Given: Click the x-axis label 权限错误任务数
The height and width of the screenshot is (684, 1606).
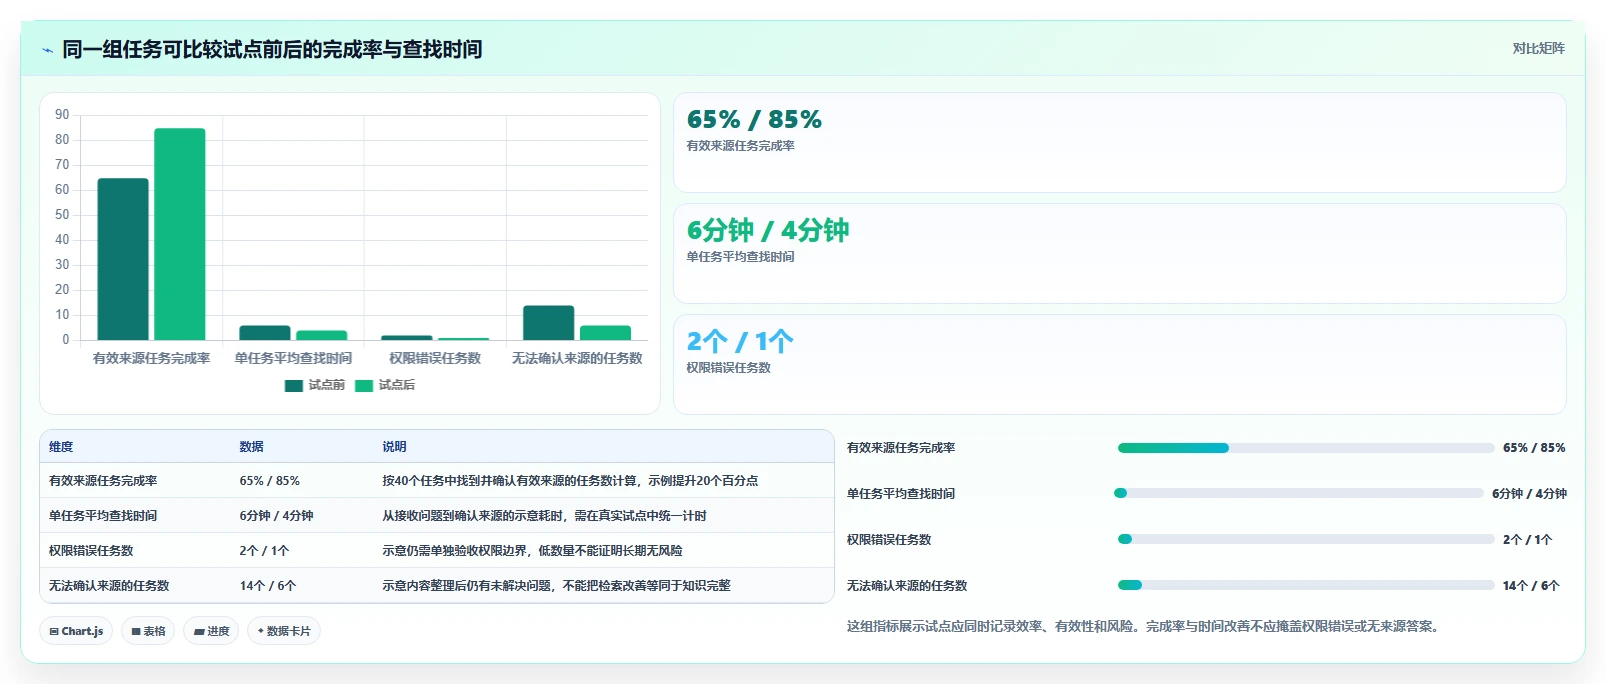Looking at the screenshot, I should pos(435,358).
